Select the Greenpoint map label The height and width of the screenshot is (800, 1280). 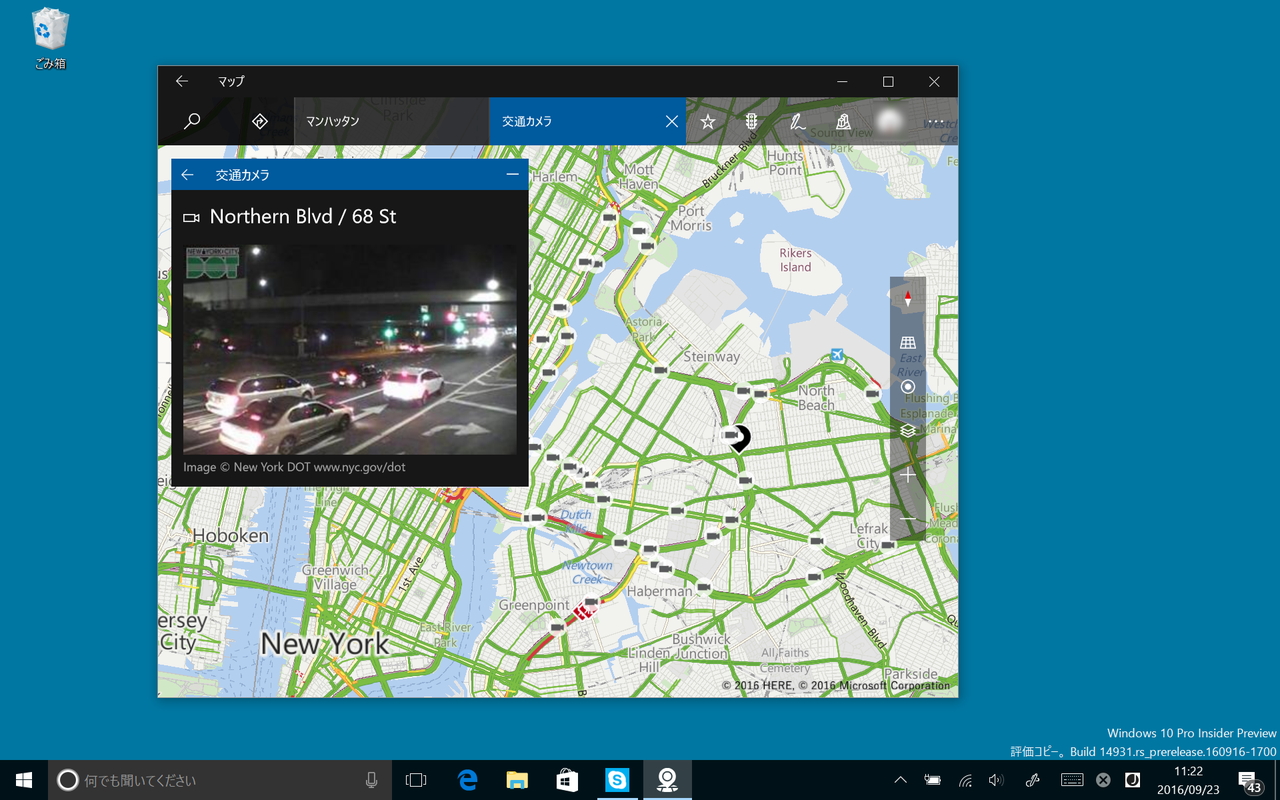(x=534, y=606)
